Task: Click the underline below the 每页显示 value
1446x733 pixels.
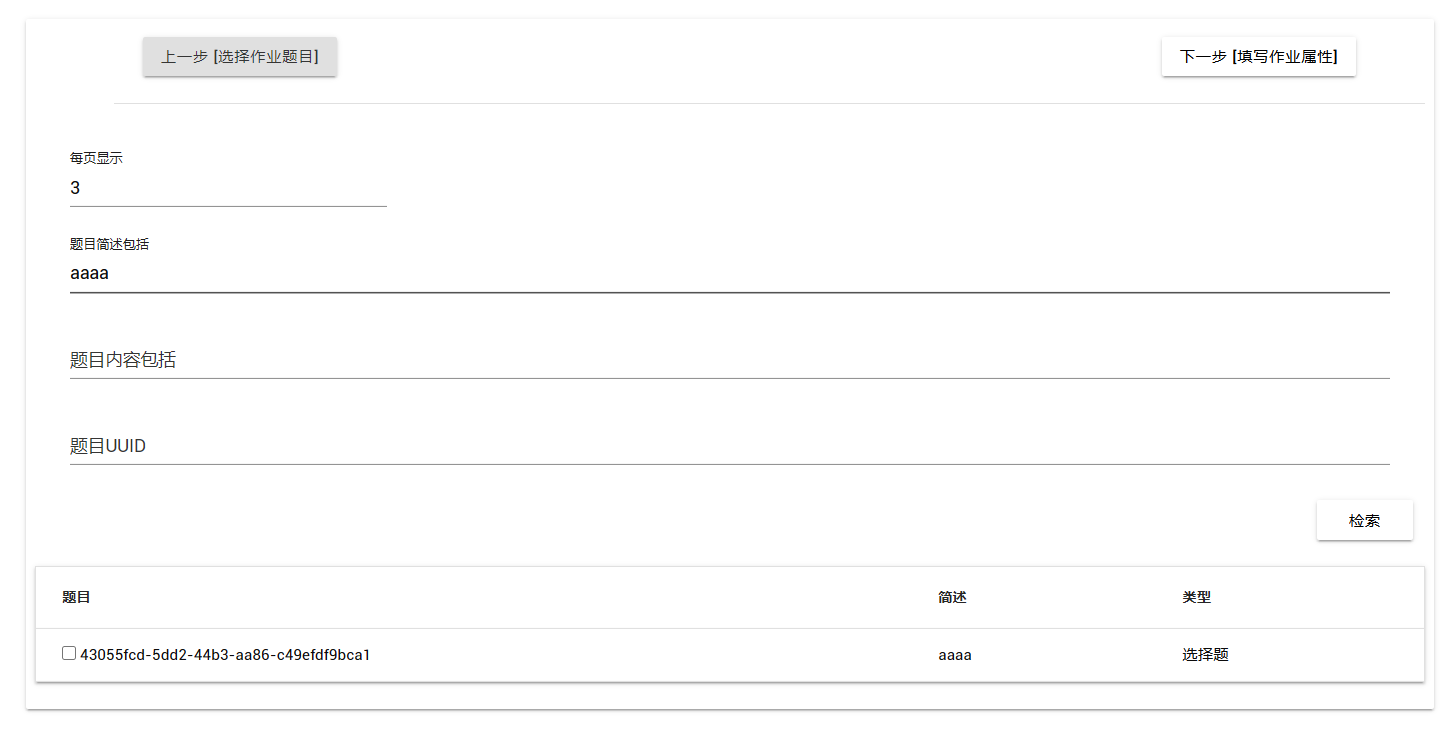Action: point(228,206)
